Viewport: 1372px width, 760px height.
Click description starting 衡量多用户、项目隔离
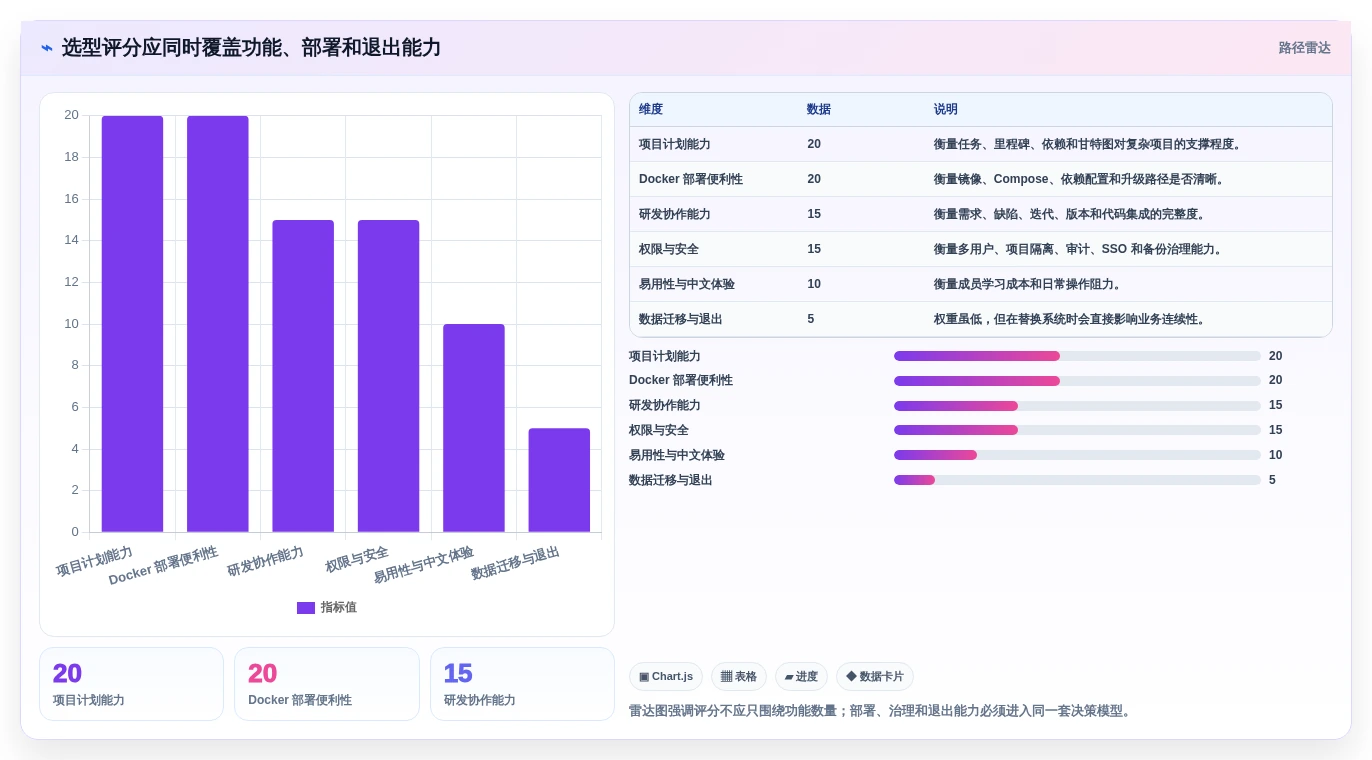click(x=1078, y=250)
